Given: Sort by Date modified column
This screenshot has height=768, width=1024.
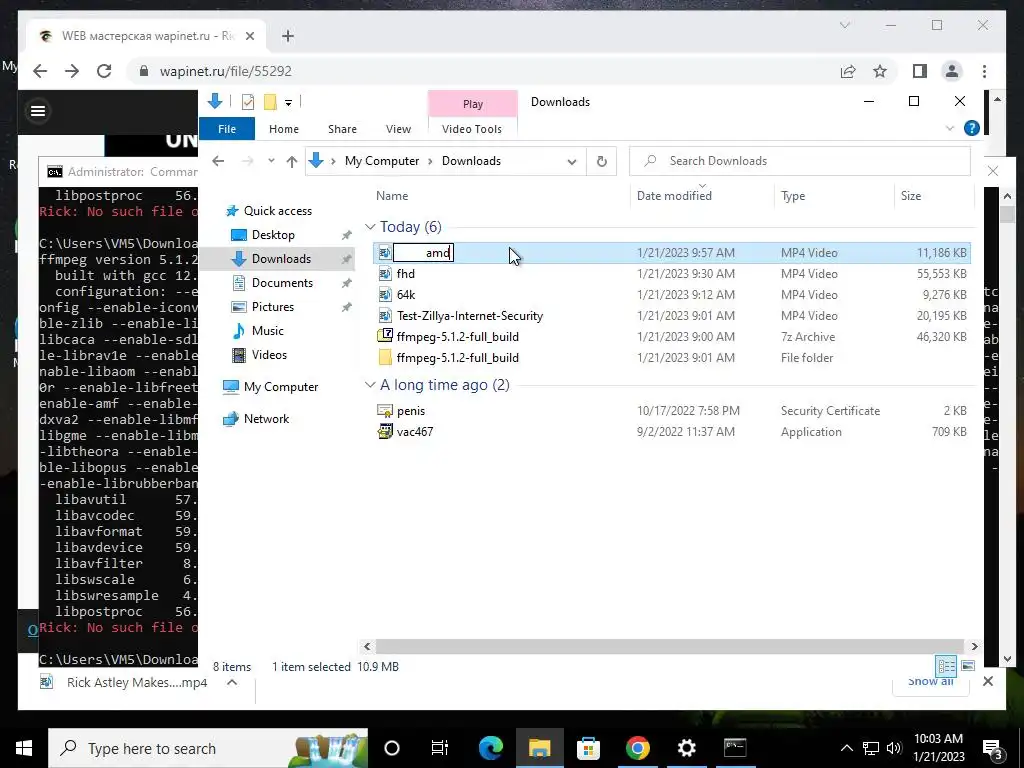Looking at the screenshot, I should 674,196.
